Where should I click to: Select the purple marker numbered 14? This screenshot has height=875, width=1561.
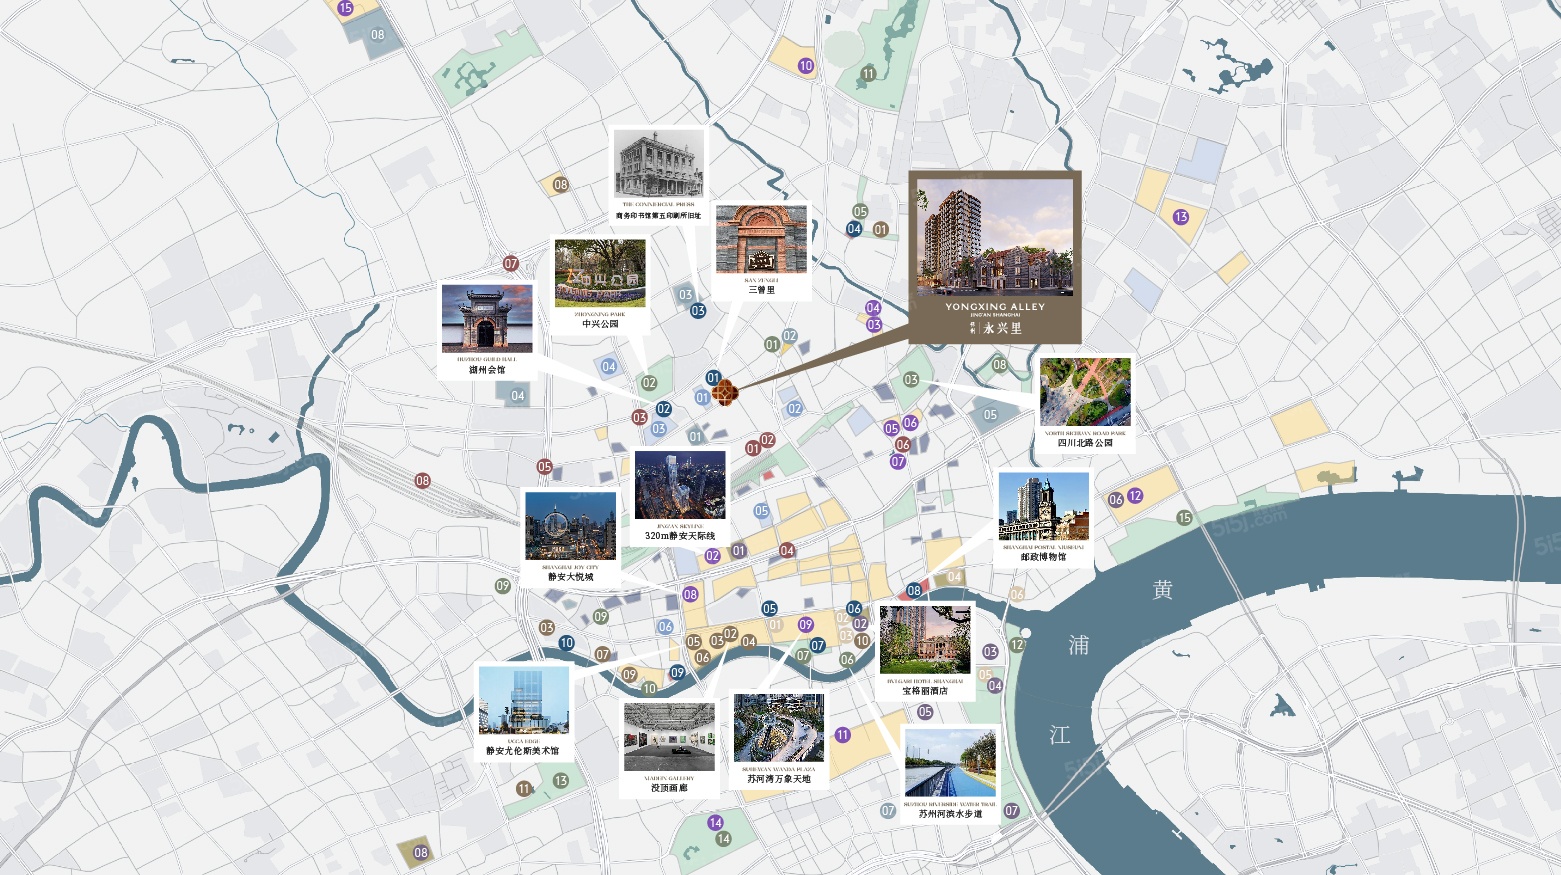click(x=715, y=823)
